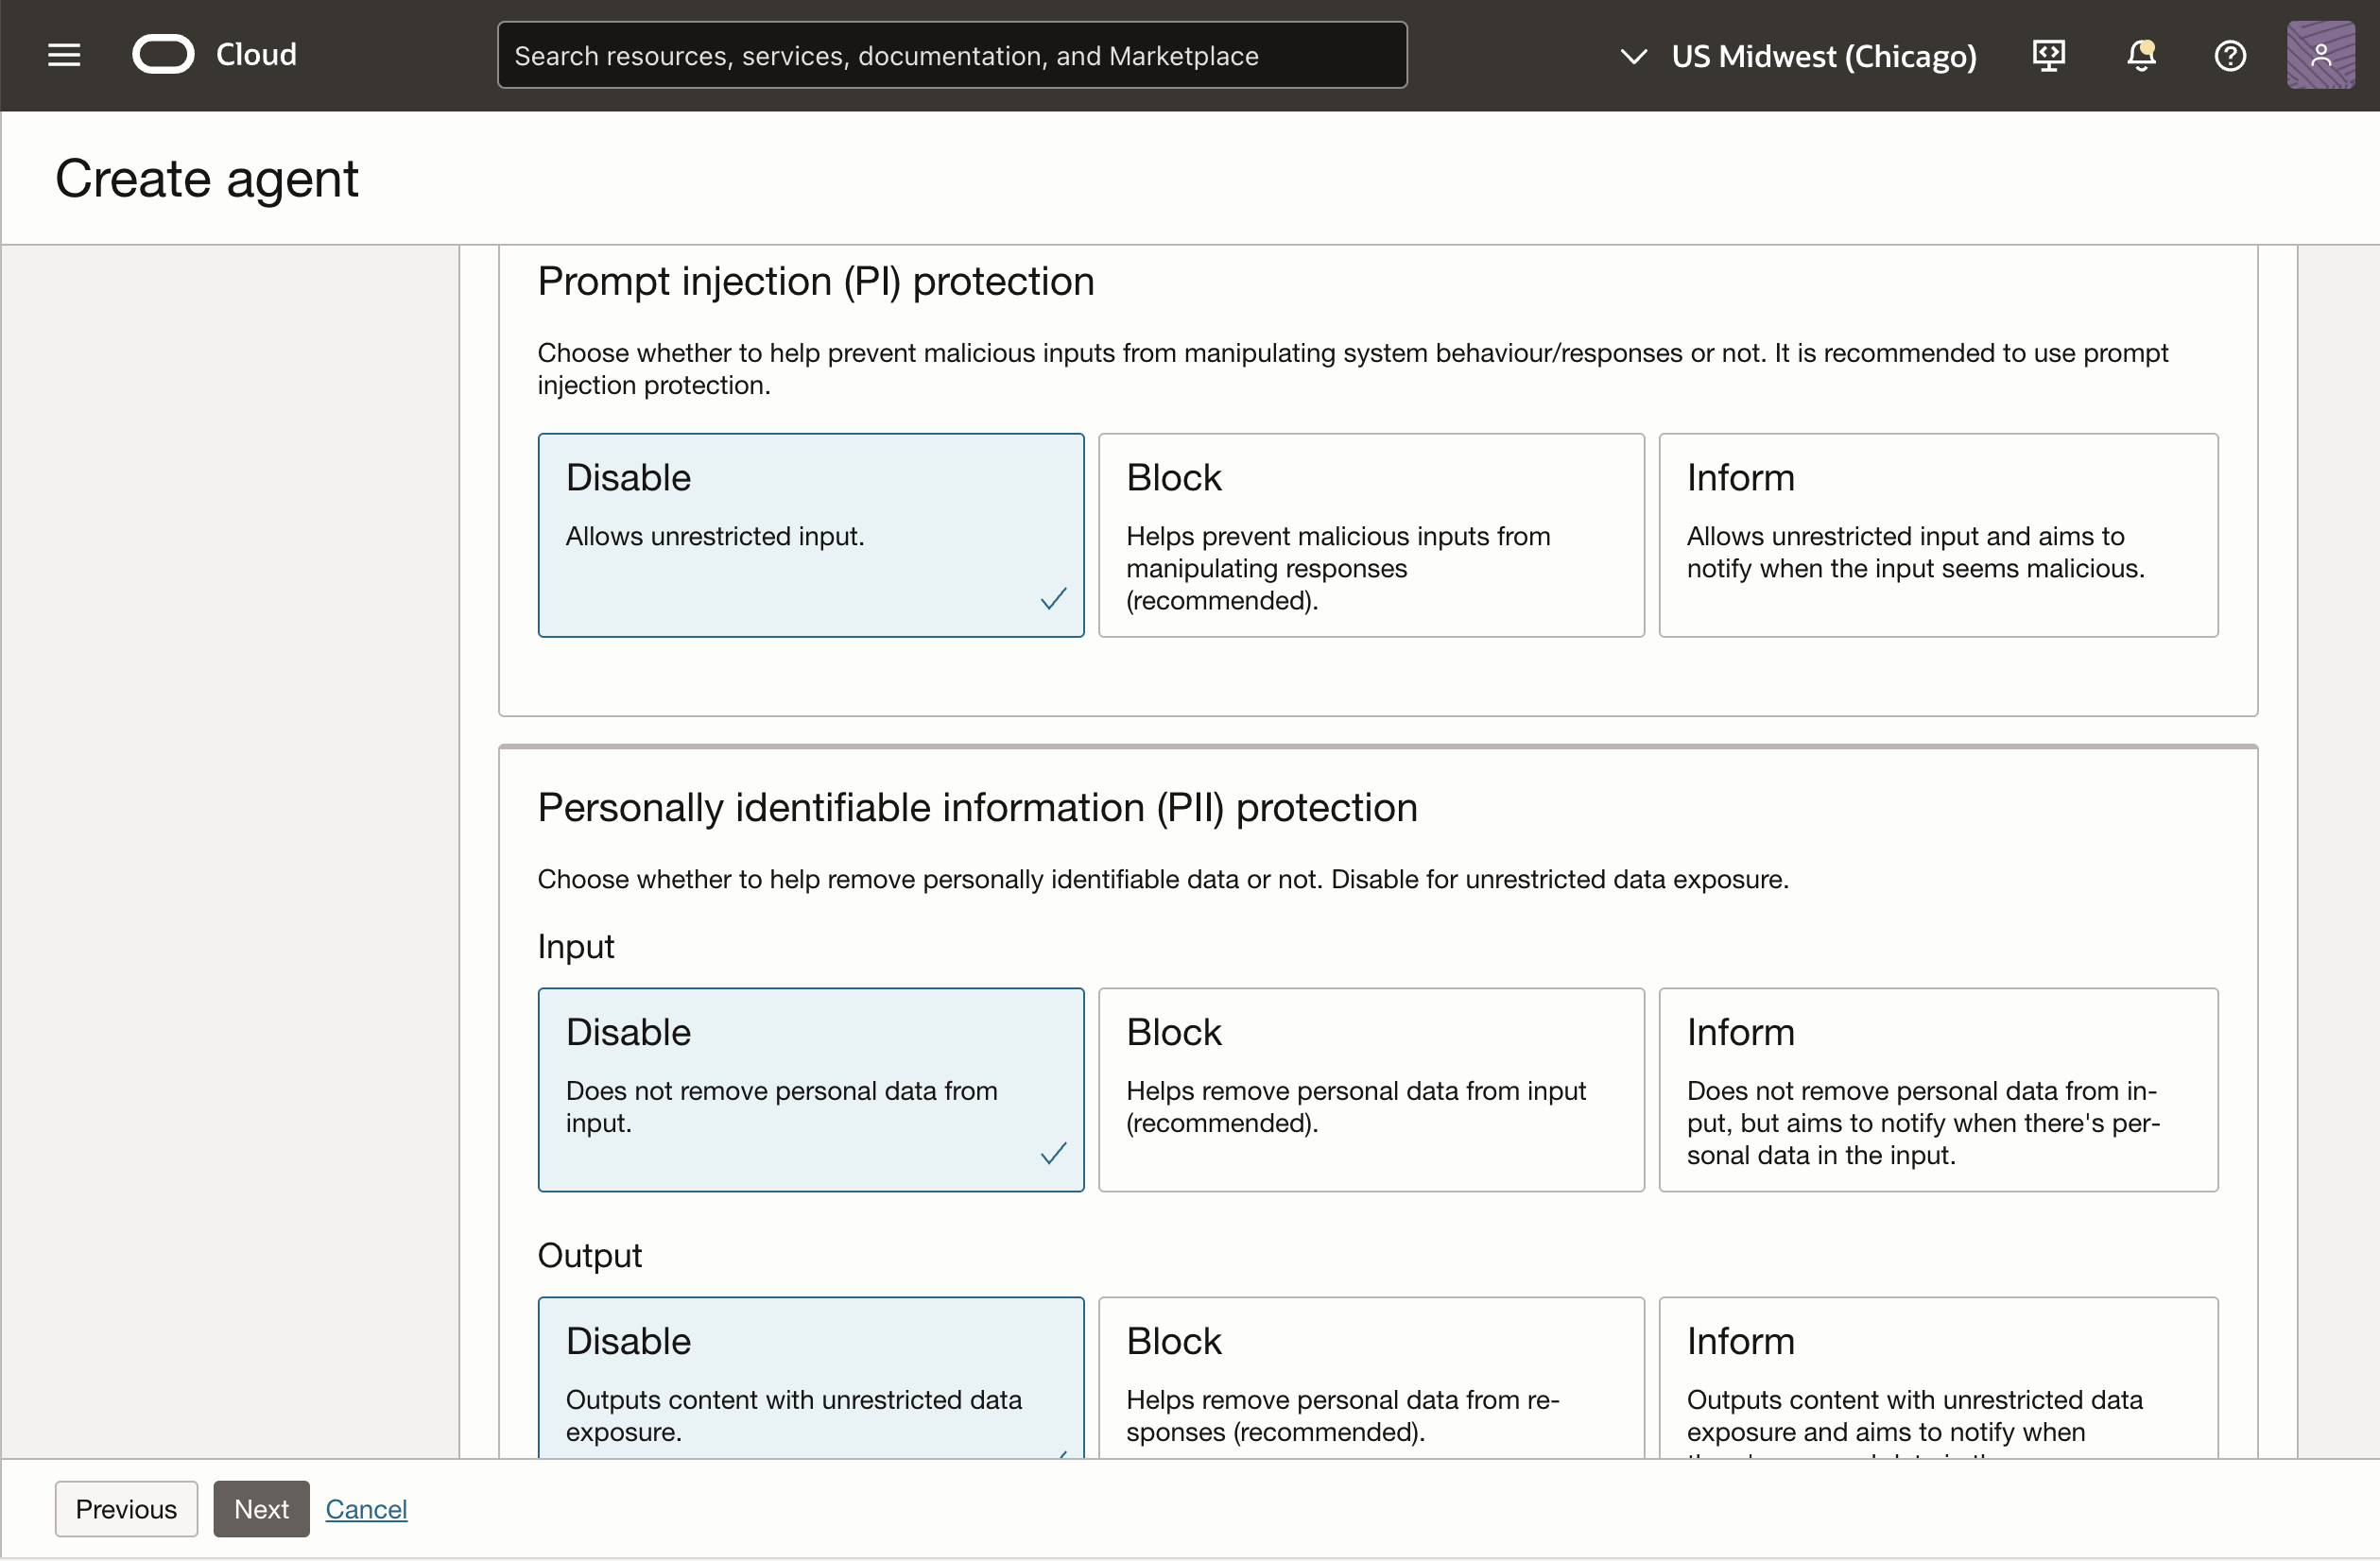The image size is (2380, 1561).
Task: Open the Cloud Shell developer tools icon
Action: [2048, 55]
